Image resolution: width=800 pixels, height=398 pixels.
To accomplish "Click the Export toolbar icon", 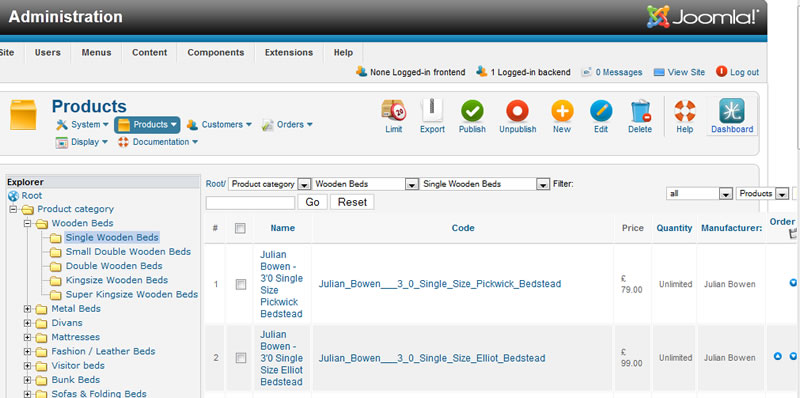I will (x=432, y=110).
